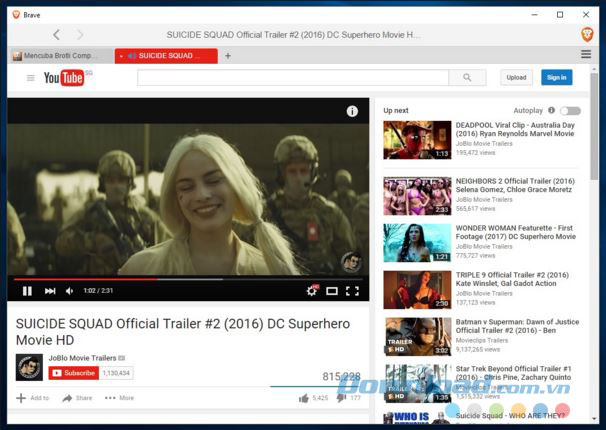
Task: Mute the video volume
Action: pos(70,291)
